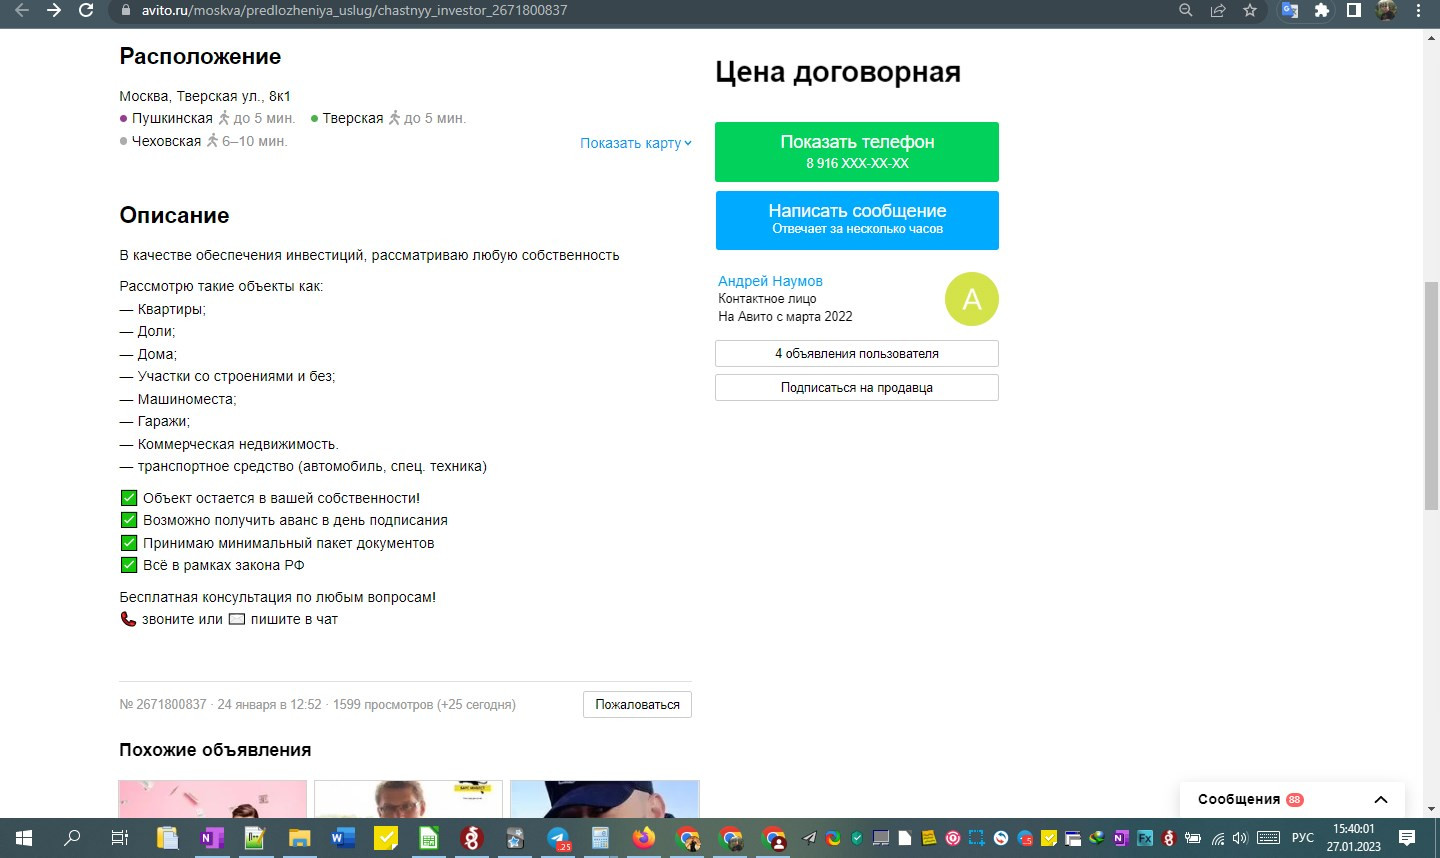Open the seller profile Андрей Наумов
The width and height of the screenshot is (1440, 858).
click(770, 281)
